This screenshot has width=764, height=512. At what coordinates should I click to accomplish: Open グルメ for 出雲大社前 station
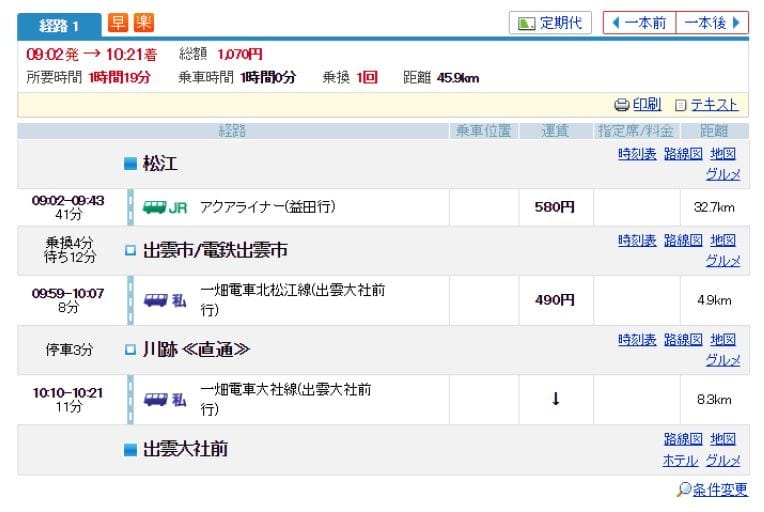pos(723,460)
